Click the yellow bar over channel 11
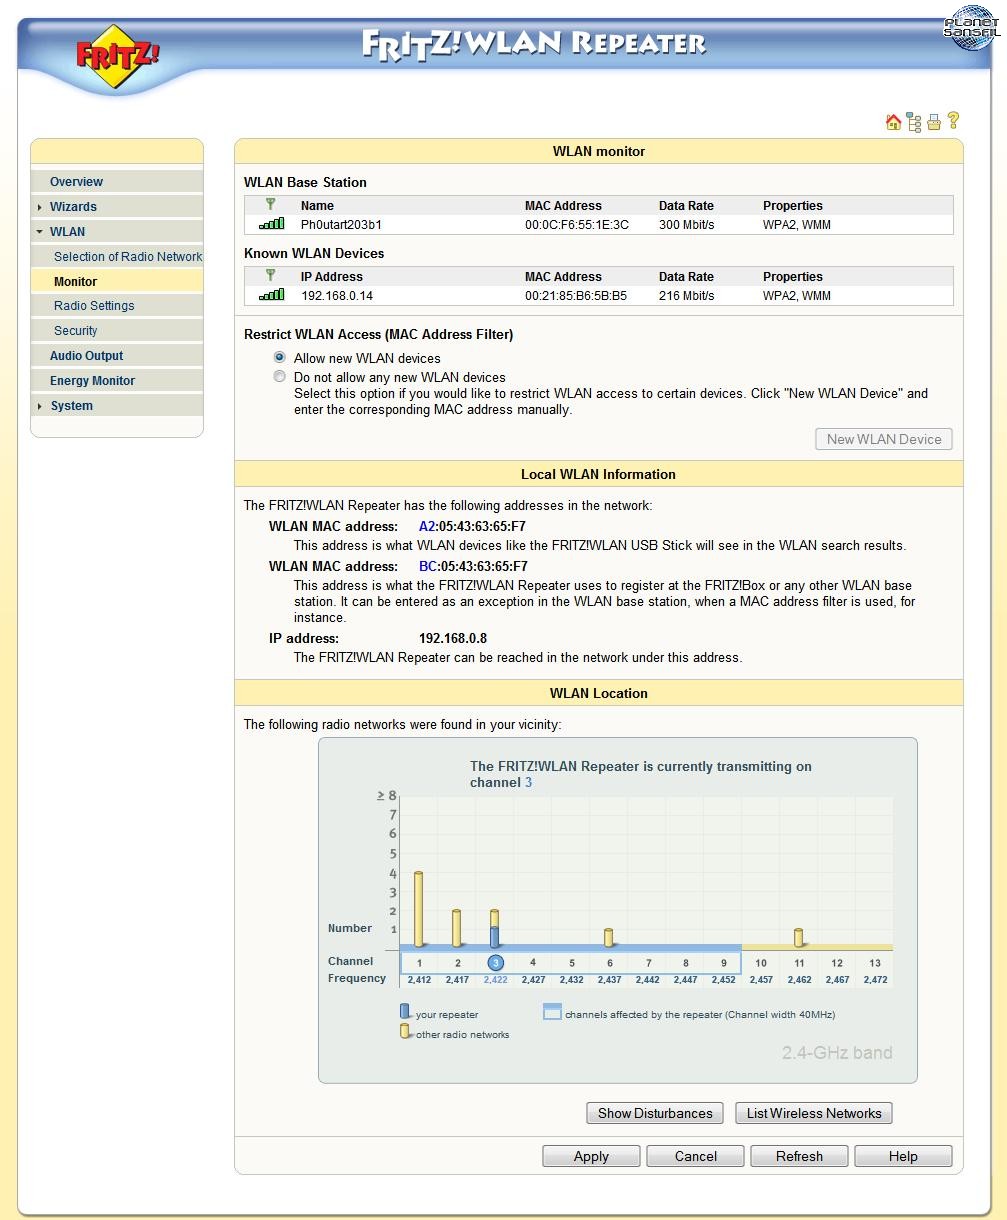 [798, 938]
